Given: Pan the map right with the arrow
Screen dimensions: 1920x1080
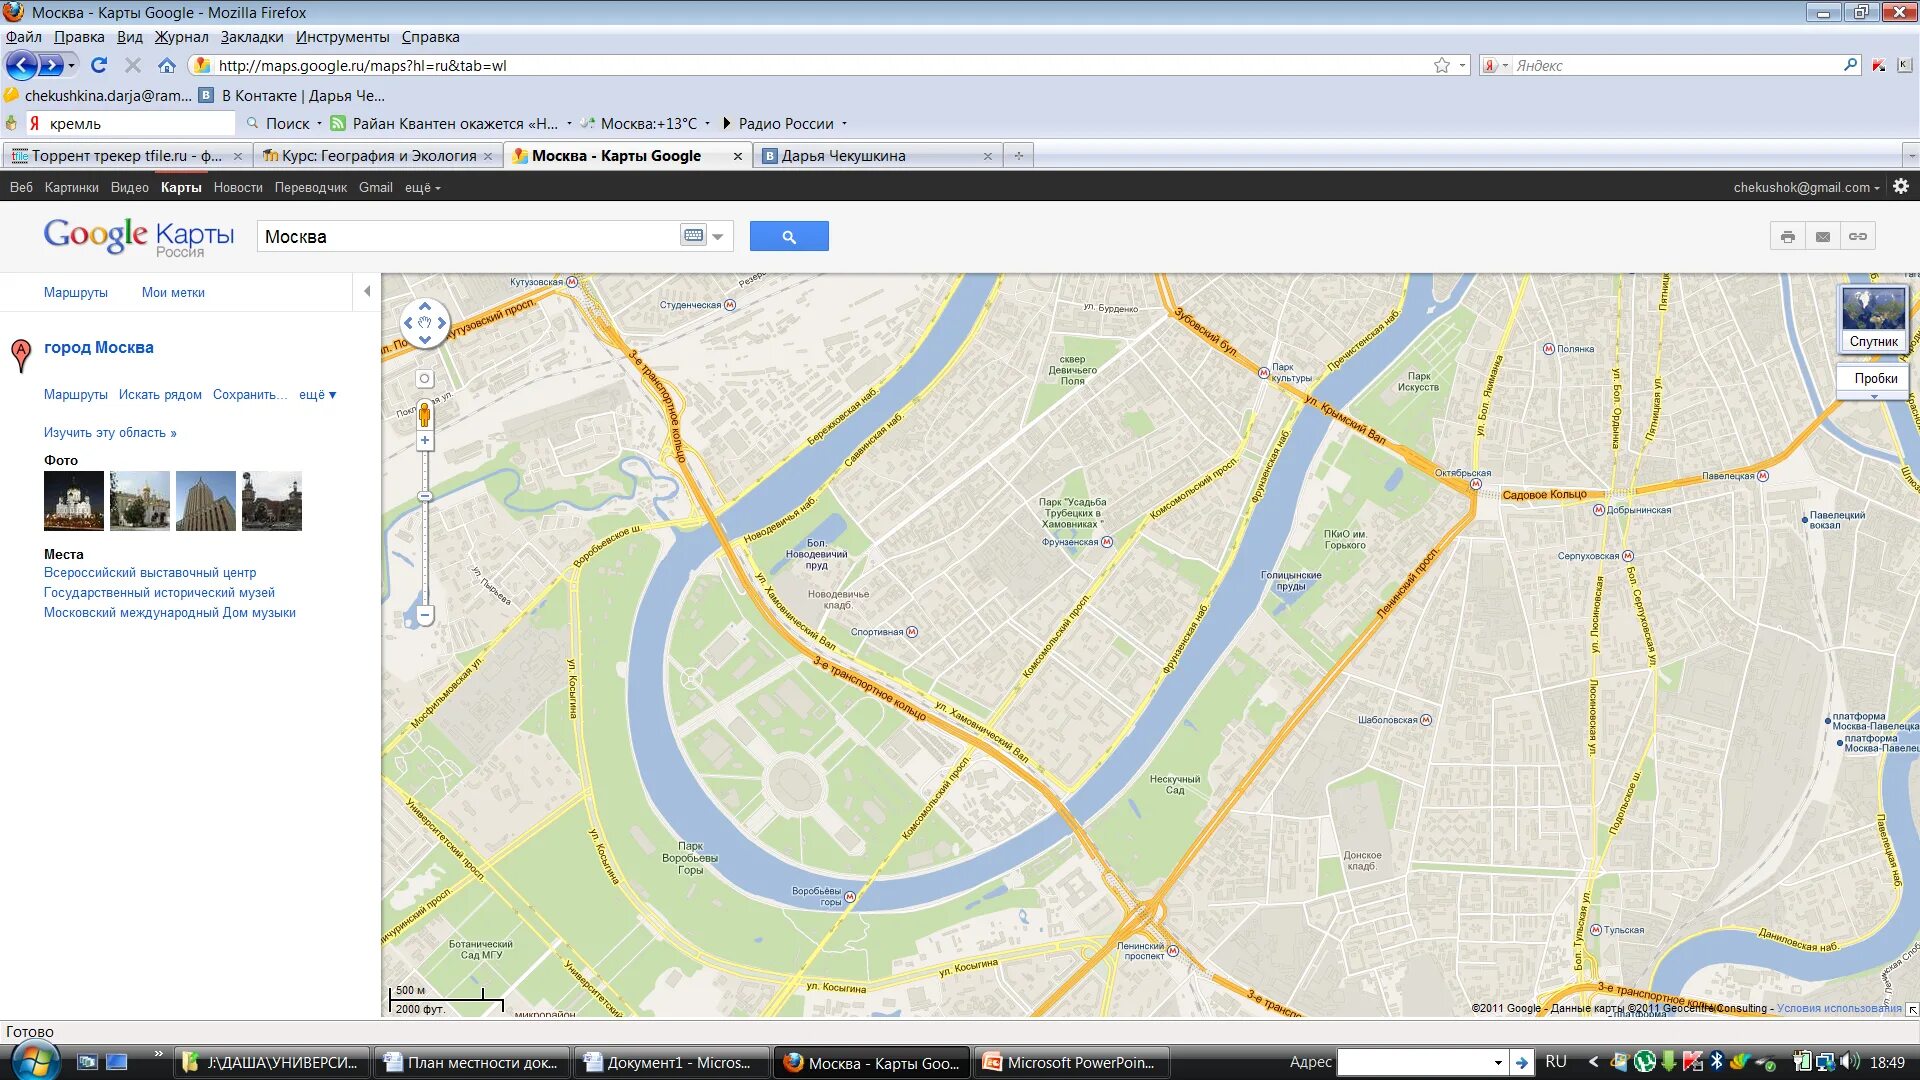Looking at the screenshot, I should point(442,323).
